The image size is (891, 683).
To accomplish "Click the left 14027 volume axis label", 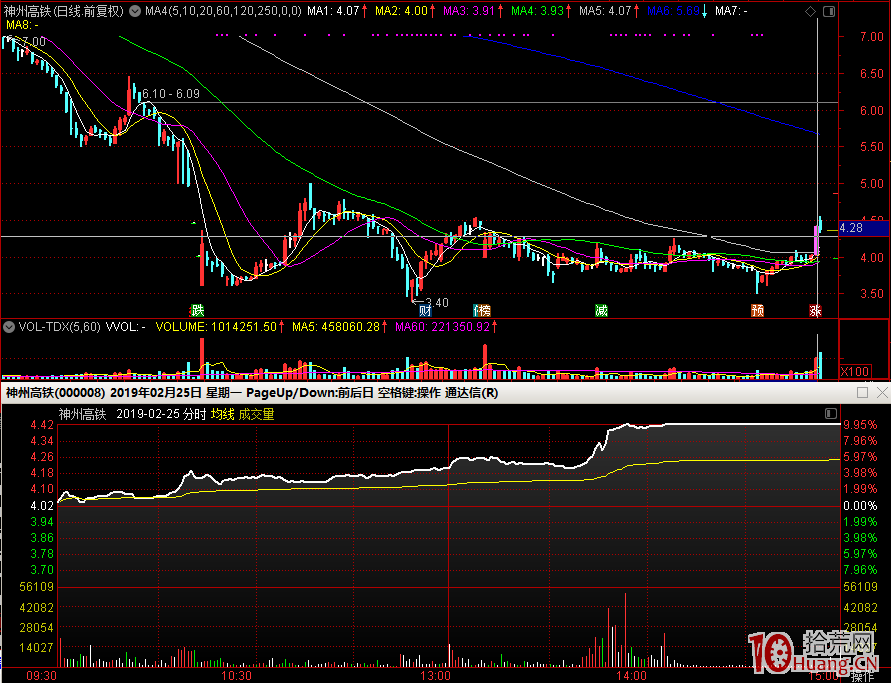I will coord(37,648).
